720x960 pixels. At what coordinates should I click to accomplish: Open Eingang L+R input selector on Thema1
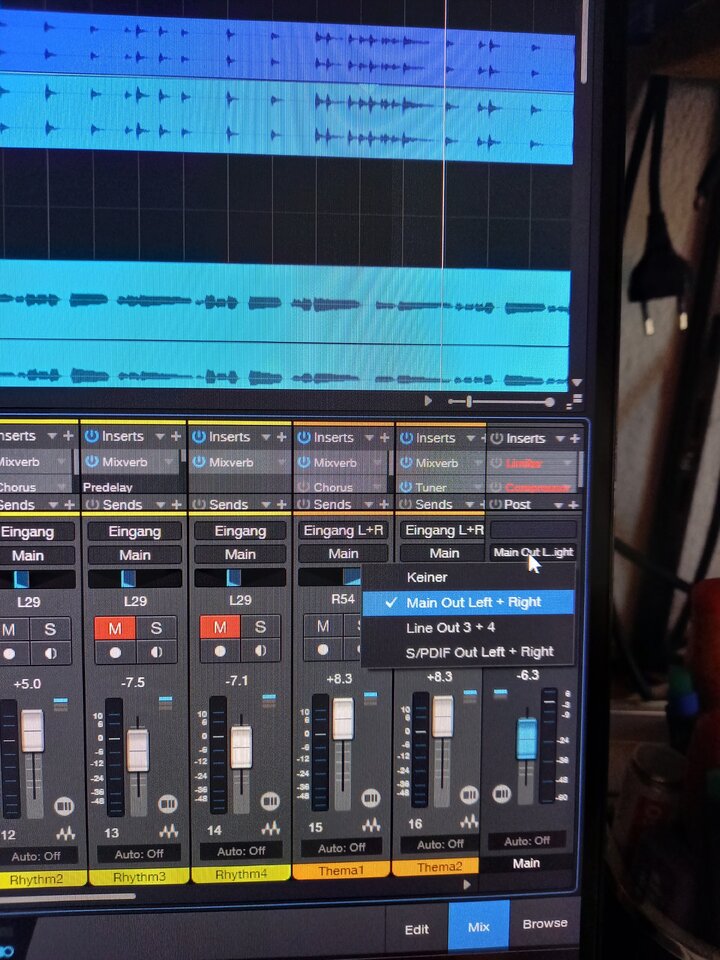point(343,530)
